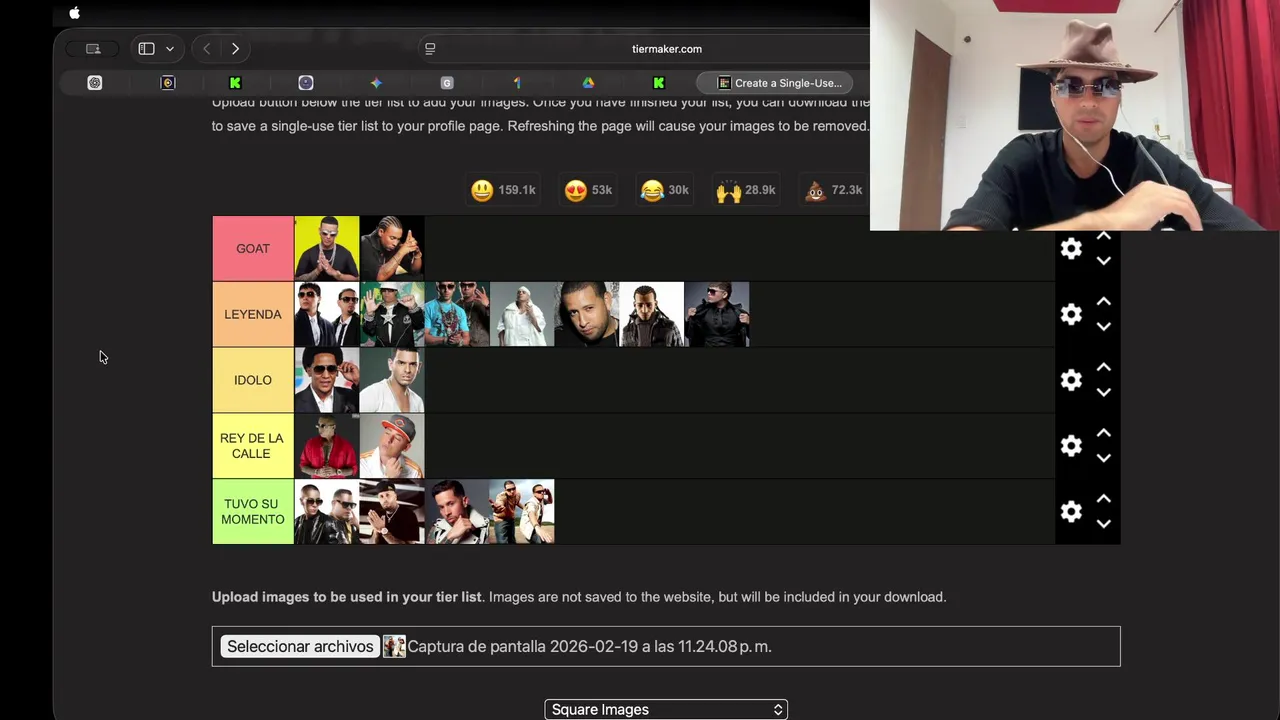Move REY DE LA CALLE row down
This screenshot has width=1280, height=720.
1103,459
